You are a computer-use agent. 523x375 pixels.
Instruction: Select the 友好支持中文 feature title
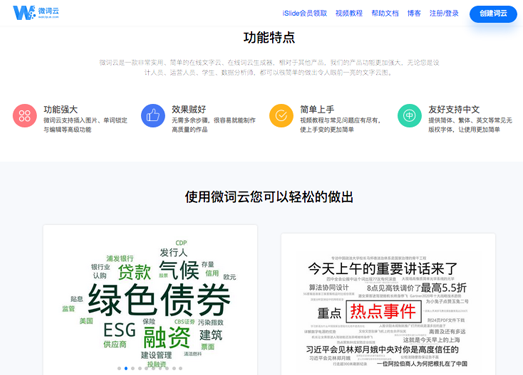point(454,109)
